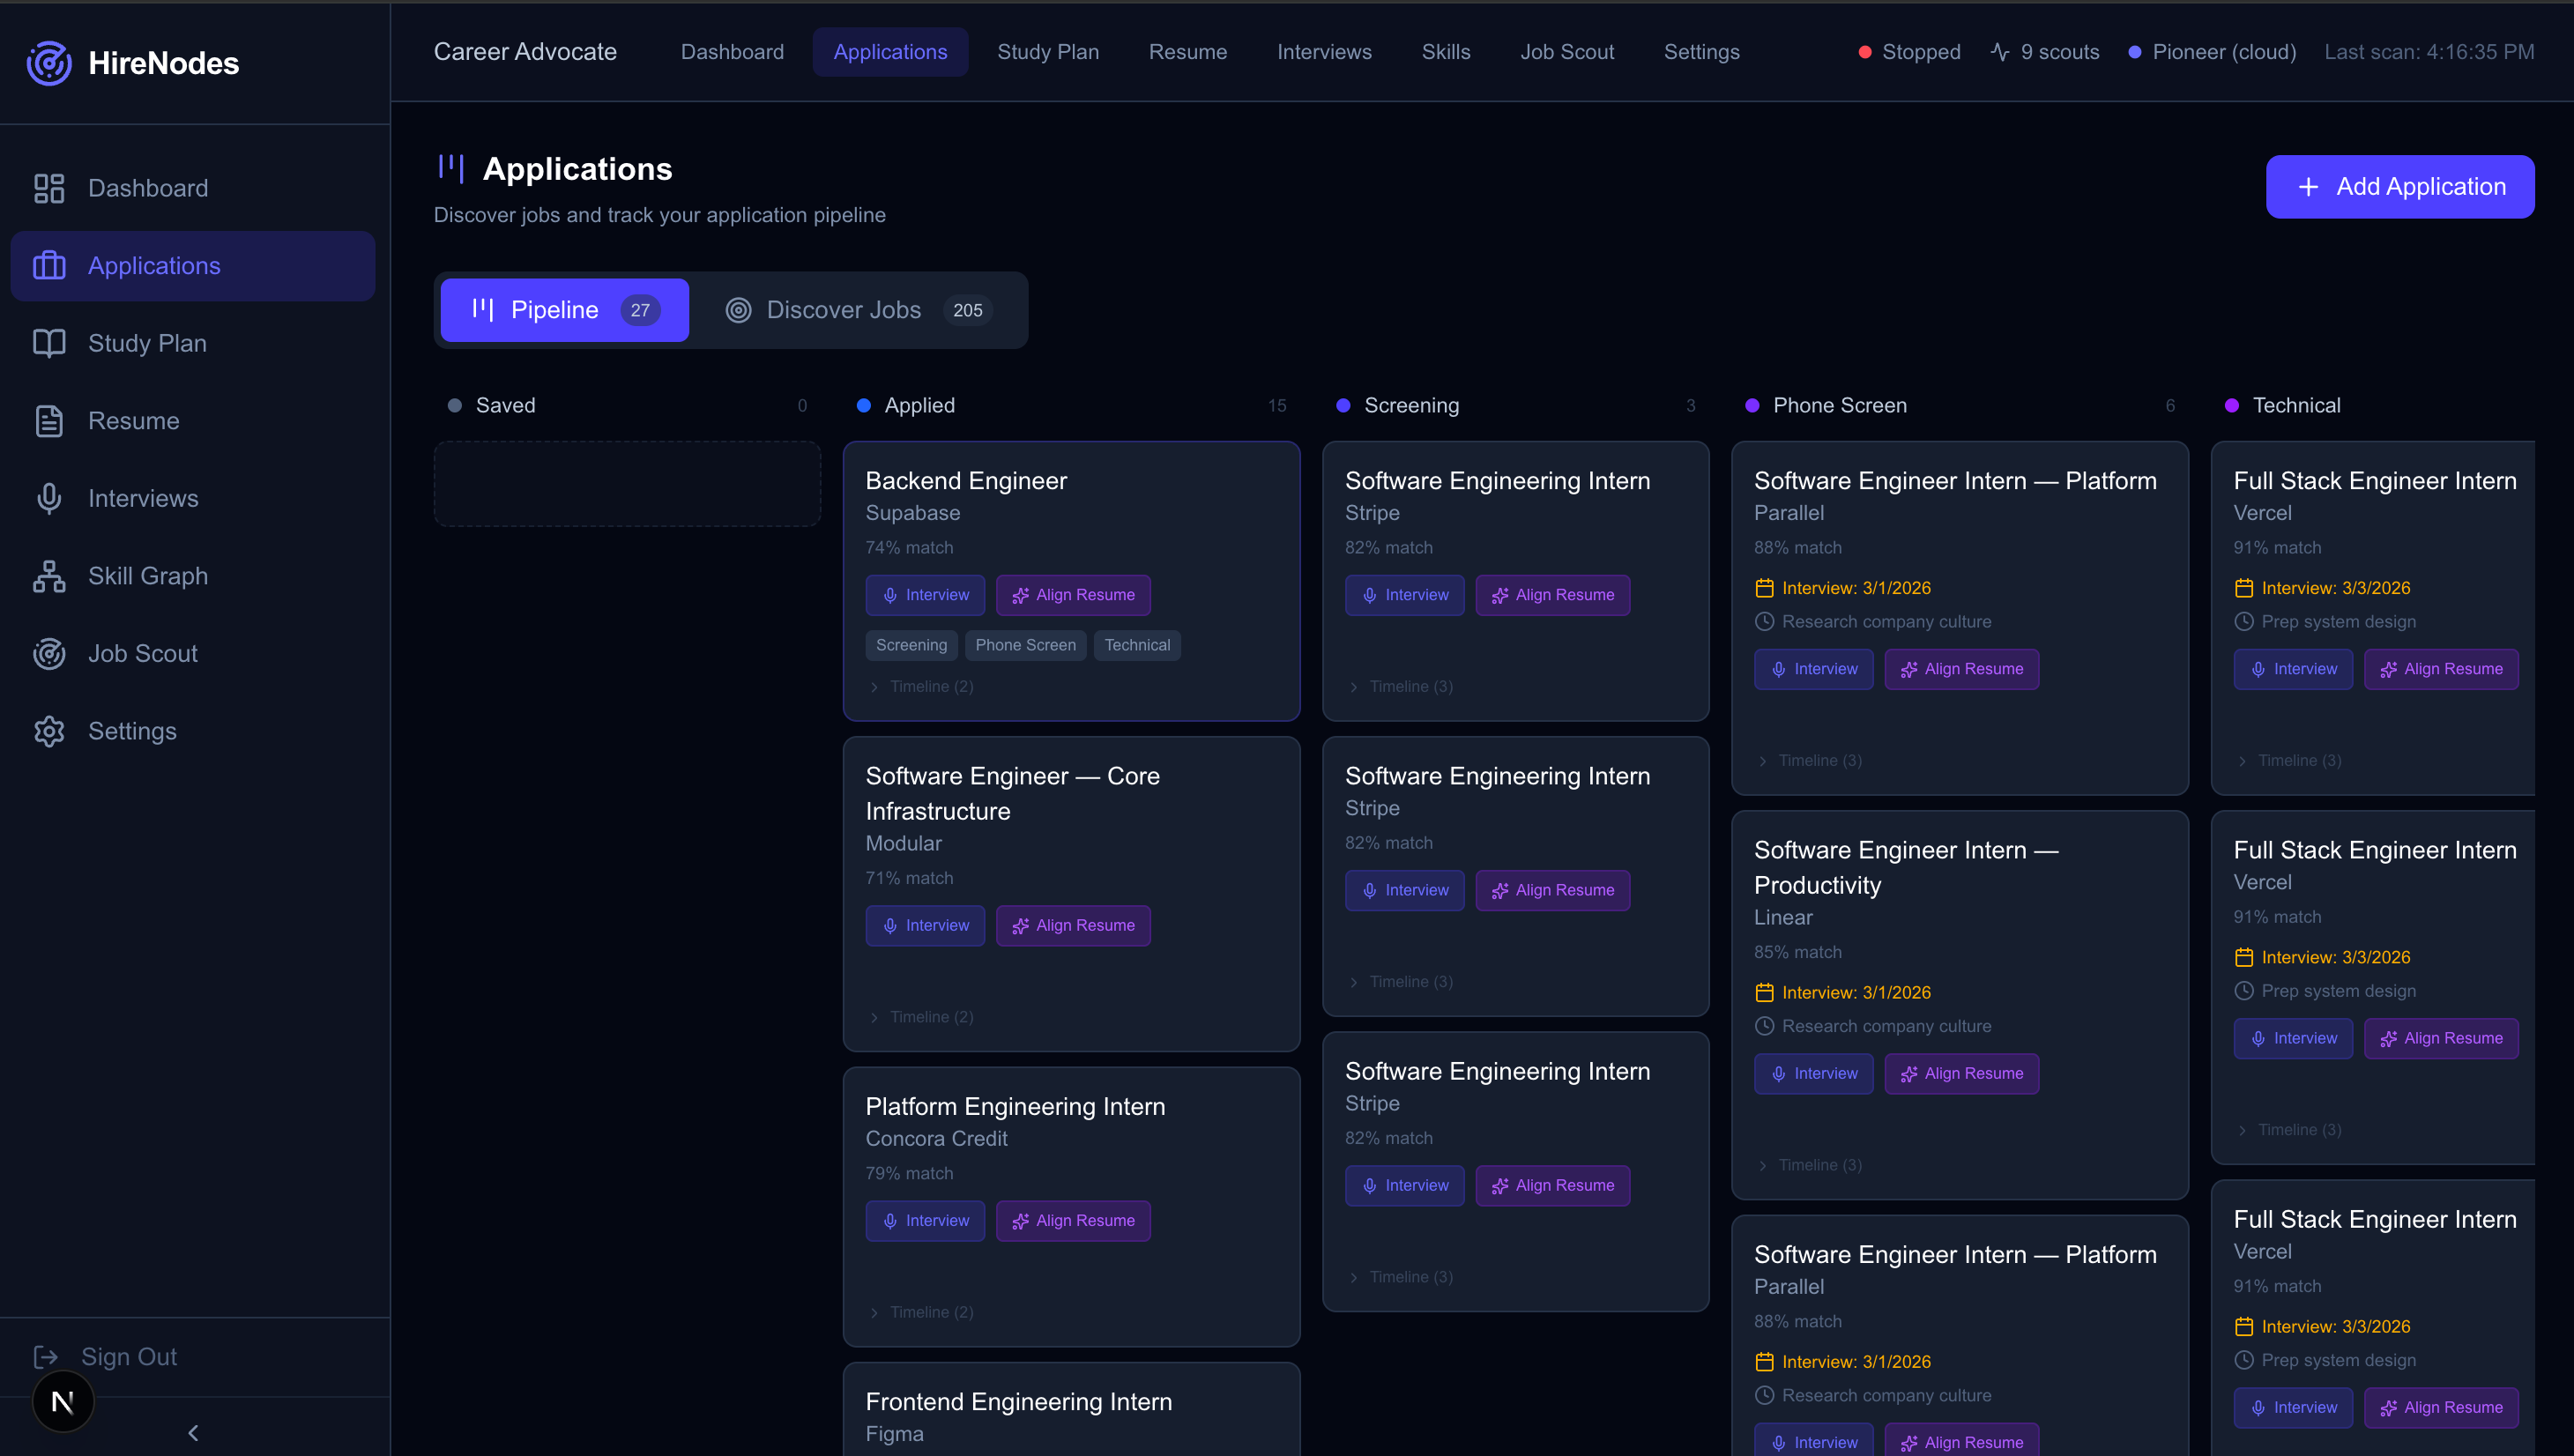Select the Pipeline tab
The width and height of the screenshot is (2574, 1456).
(564, 310)
